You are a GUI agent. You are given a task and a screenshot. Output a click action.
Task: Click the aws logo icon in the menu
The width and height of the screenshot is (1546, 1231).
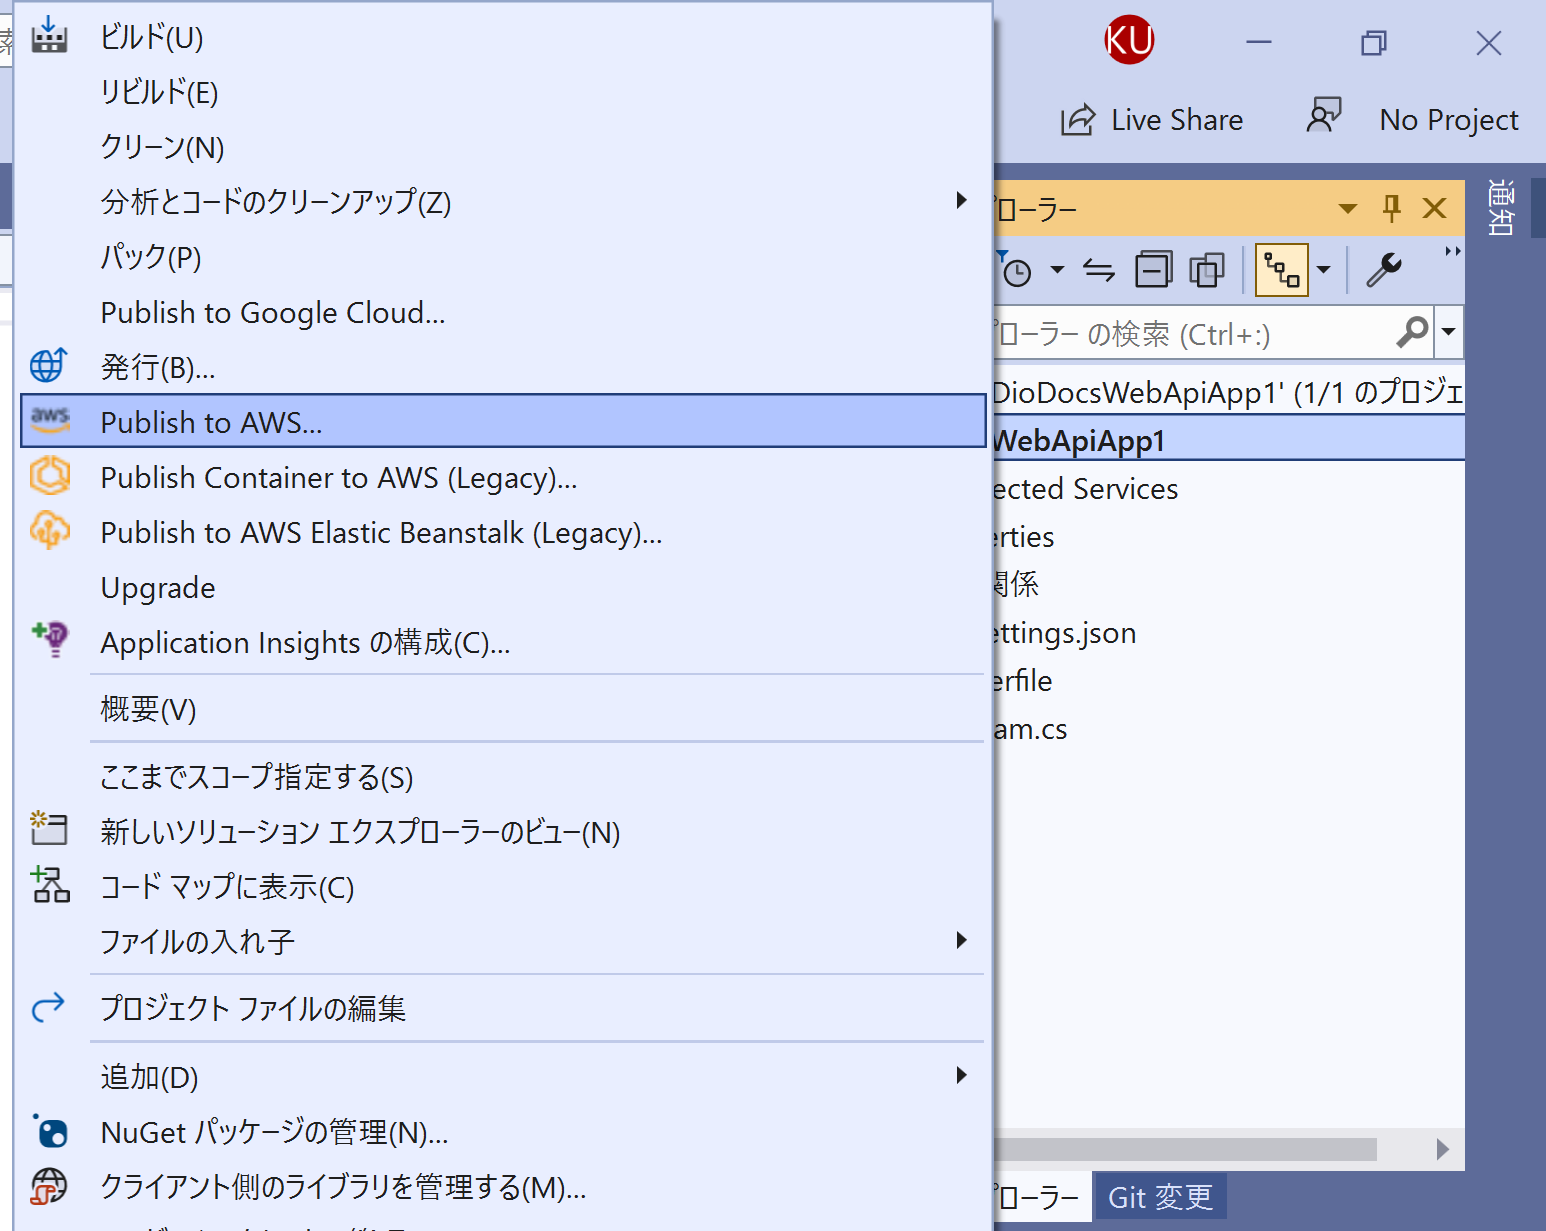(50, 420)
